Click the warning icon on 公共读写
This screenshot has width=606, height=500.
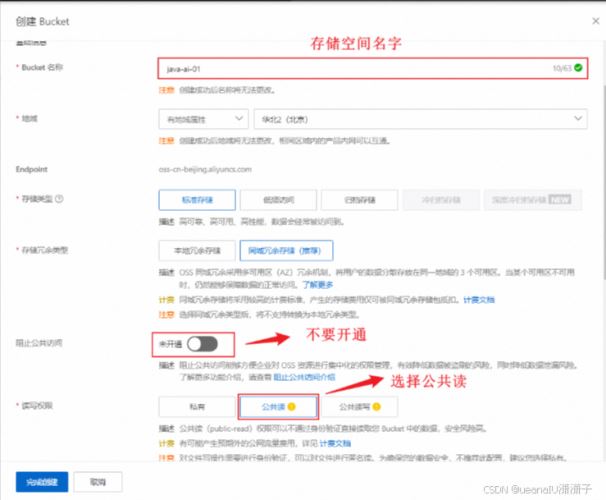click(x=376, y=406)
